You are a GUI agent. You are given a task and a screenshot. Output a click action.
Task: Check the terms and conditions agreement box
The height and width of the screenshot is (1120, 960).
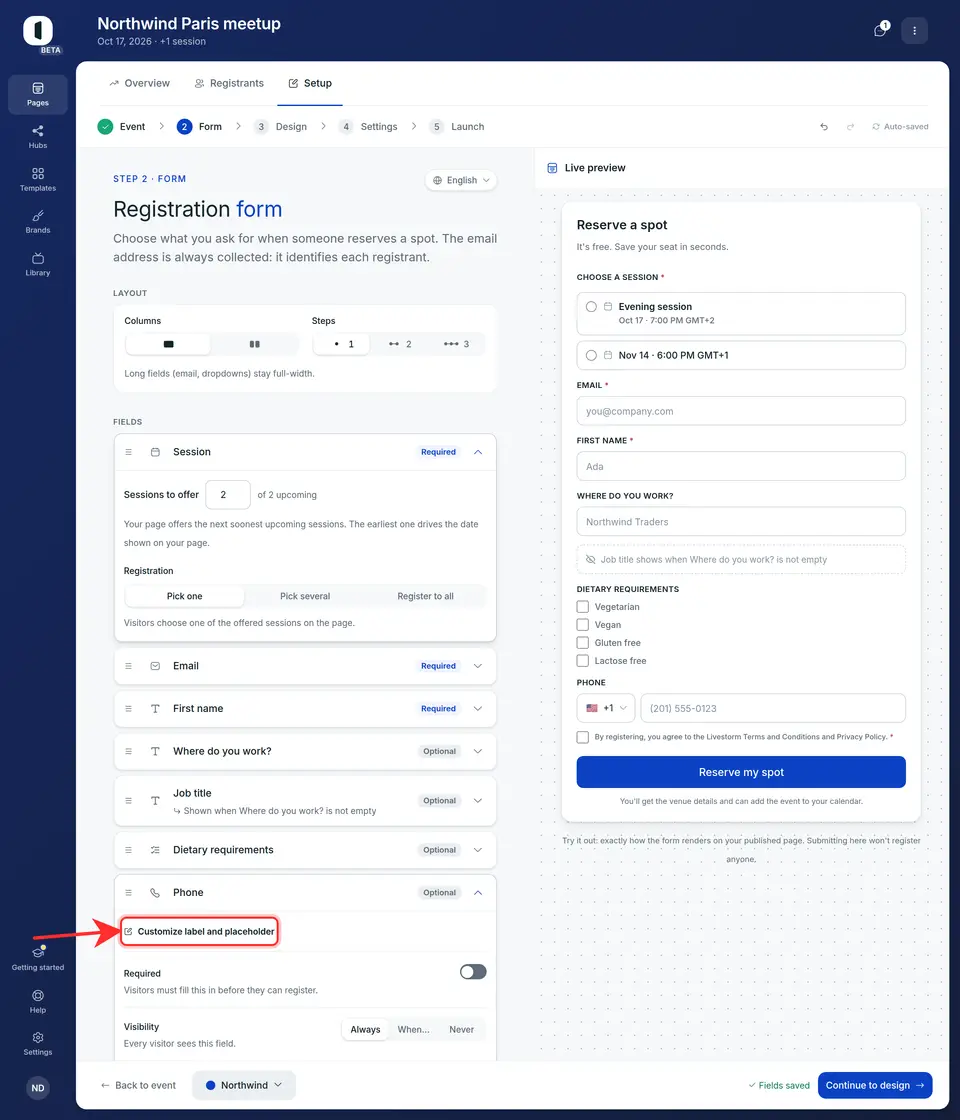(x=583, y=737)
